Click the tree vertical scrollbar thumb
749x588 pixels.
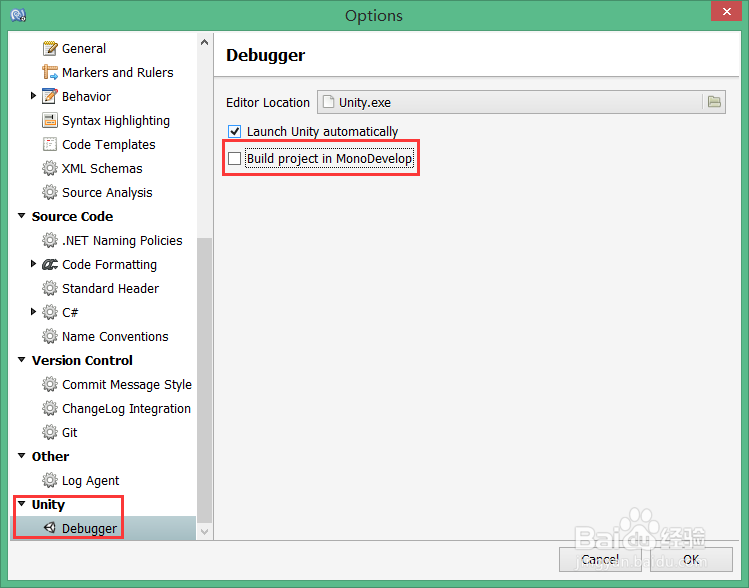pyautogui.click(x=204, y=380)
